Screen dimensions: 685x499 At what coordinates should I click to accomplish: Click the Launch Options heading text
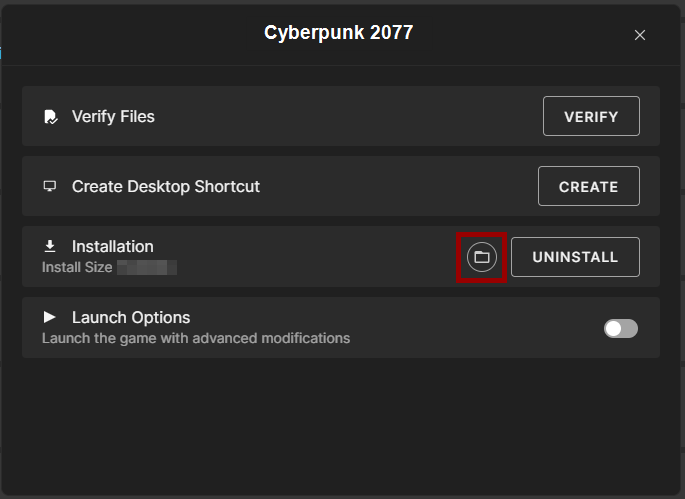(131, 318)
